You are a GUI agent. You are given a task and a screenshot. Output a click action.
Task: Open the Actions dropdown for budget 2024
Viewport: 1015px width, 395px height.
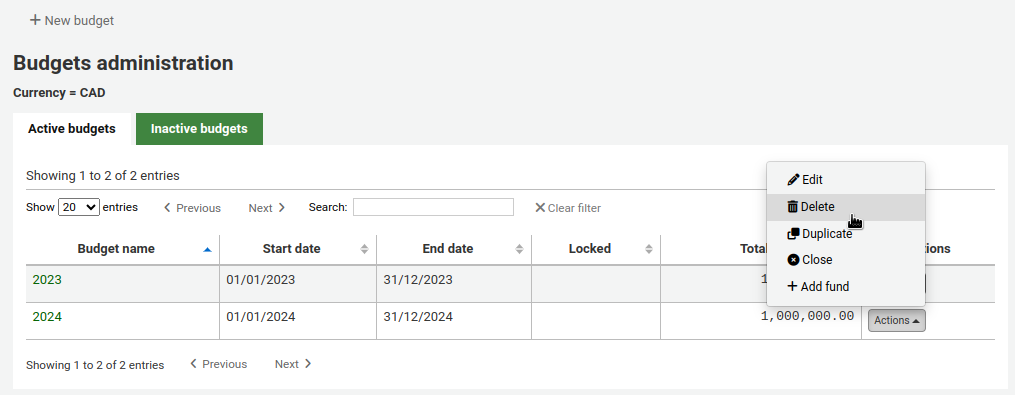coord(897,321)
